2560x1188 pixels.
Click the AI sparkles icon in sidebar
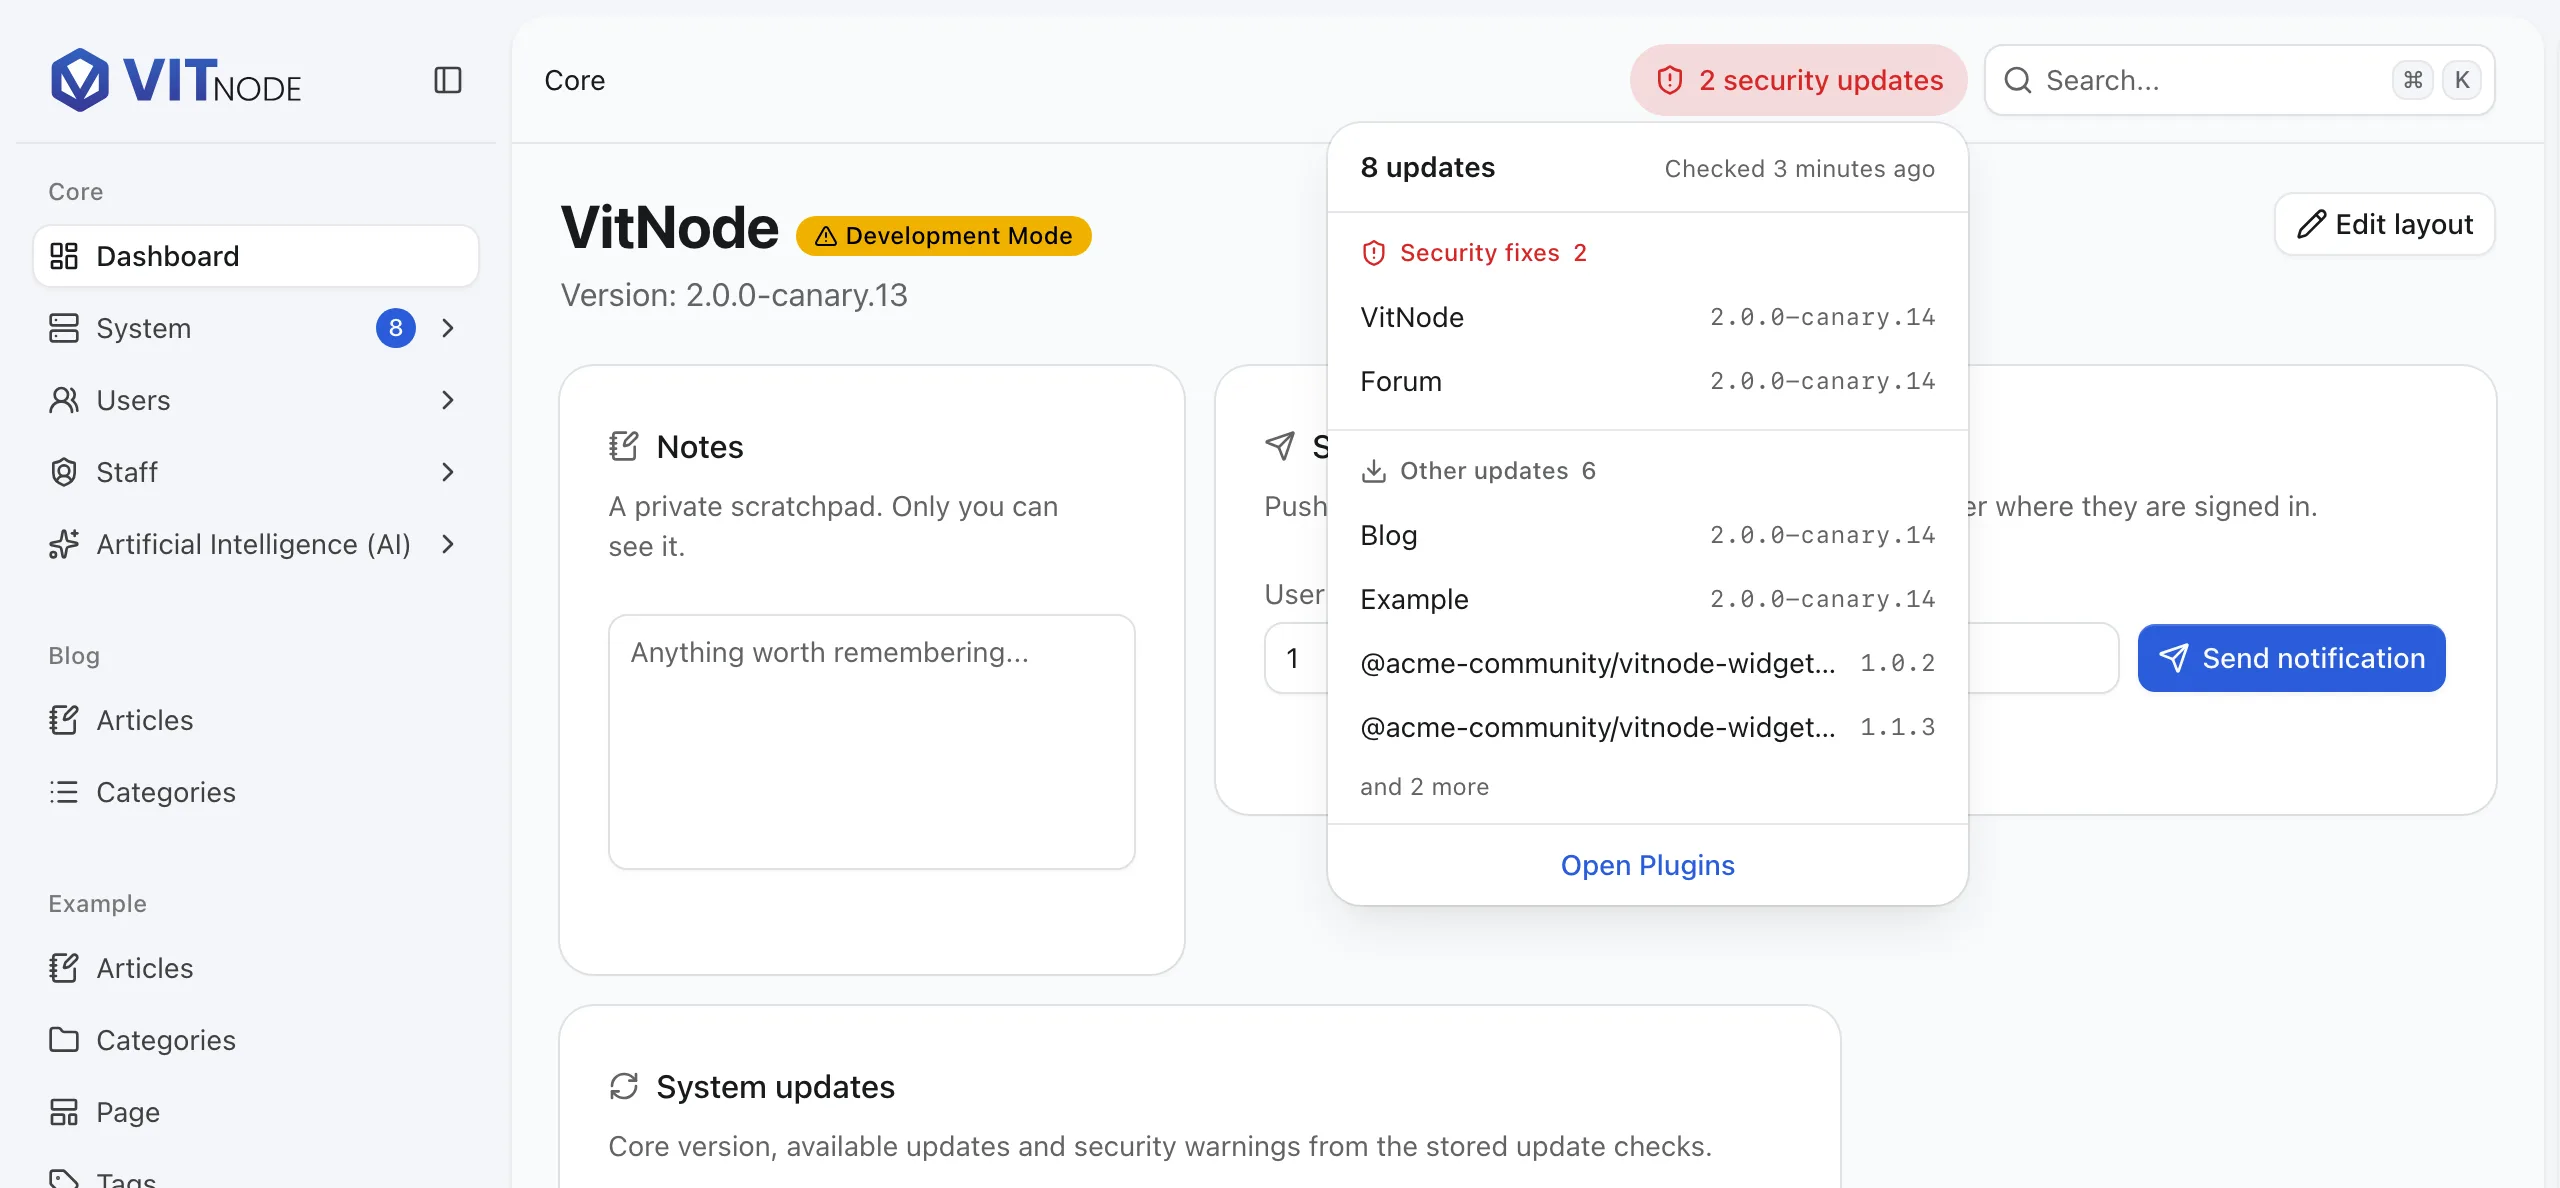click(64, 544)
